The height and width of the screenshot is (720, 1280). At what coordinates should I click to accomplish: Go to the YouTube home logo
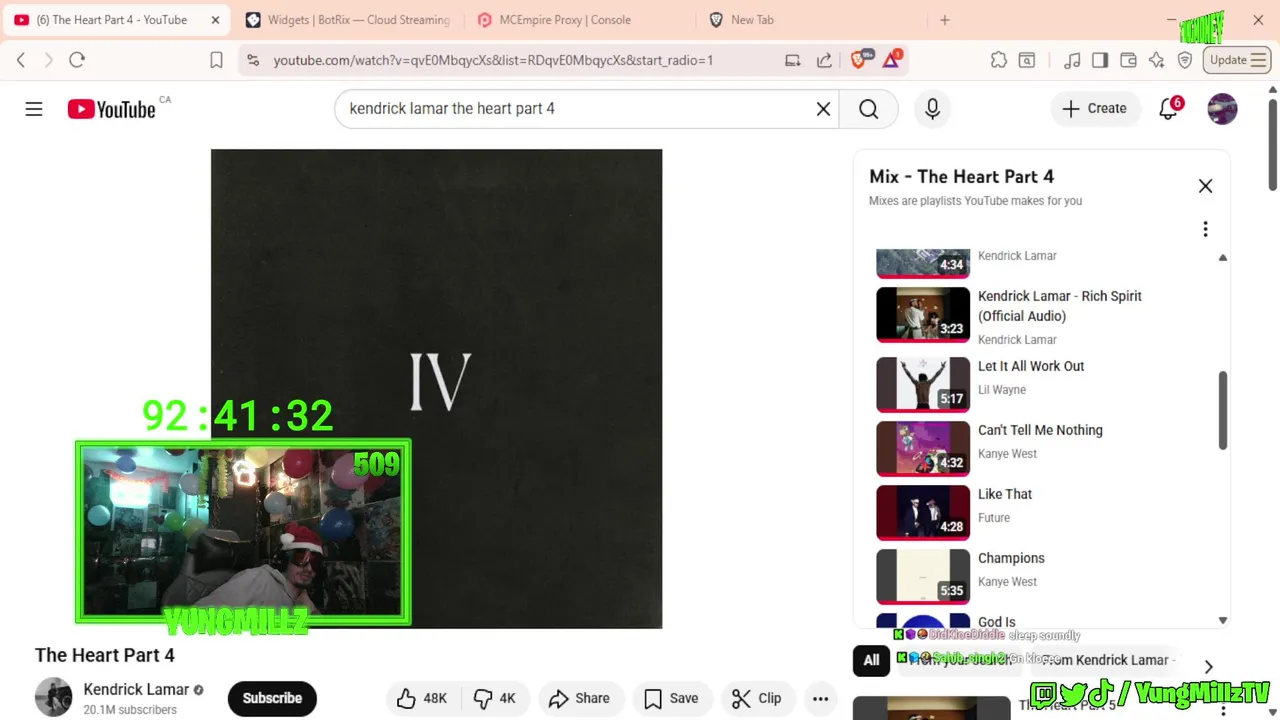111,109
